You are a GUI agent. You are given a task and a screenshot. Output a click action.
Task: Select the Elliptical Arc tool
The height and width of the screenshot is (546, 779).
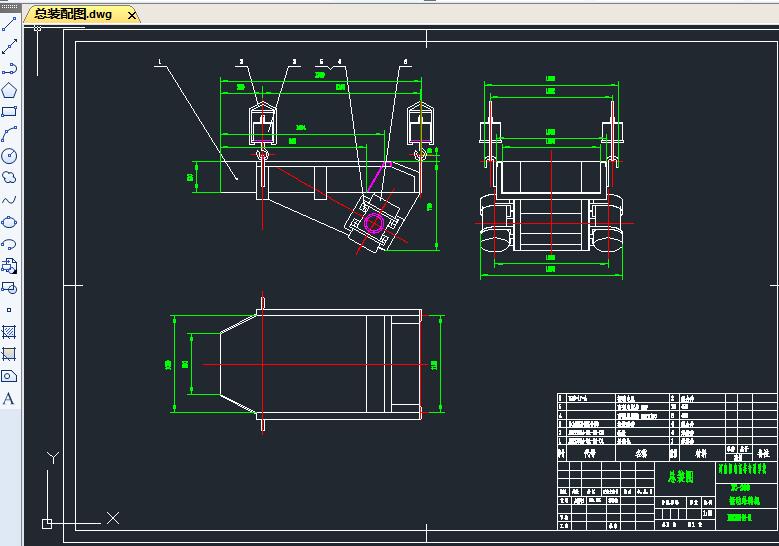9,244
